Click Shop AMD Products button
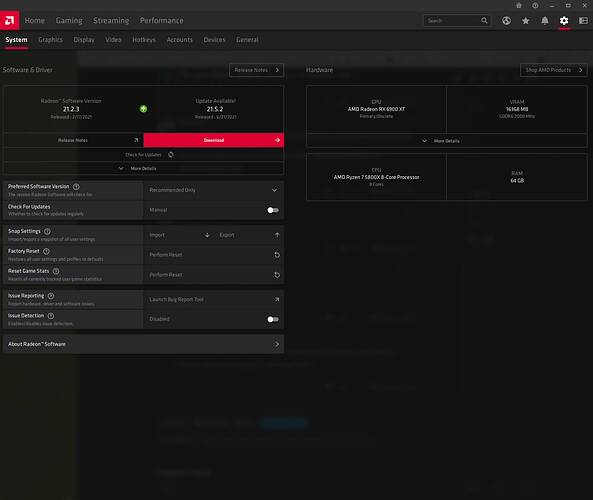The width and height of the screenshot is (593, 500). [554, 70]
